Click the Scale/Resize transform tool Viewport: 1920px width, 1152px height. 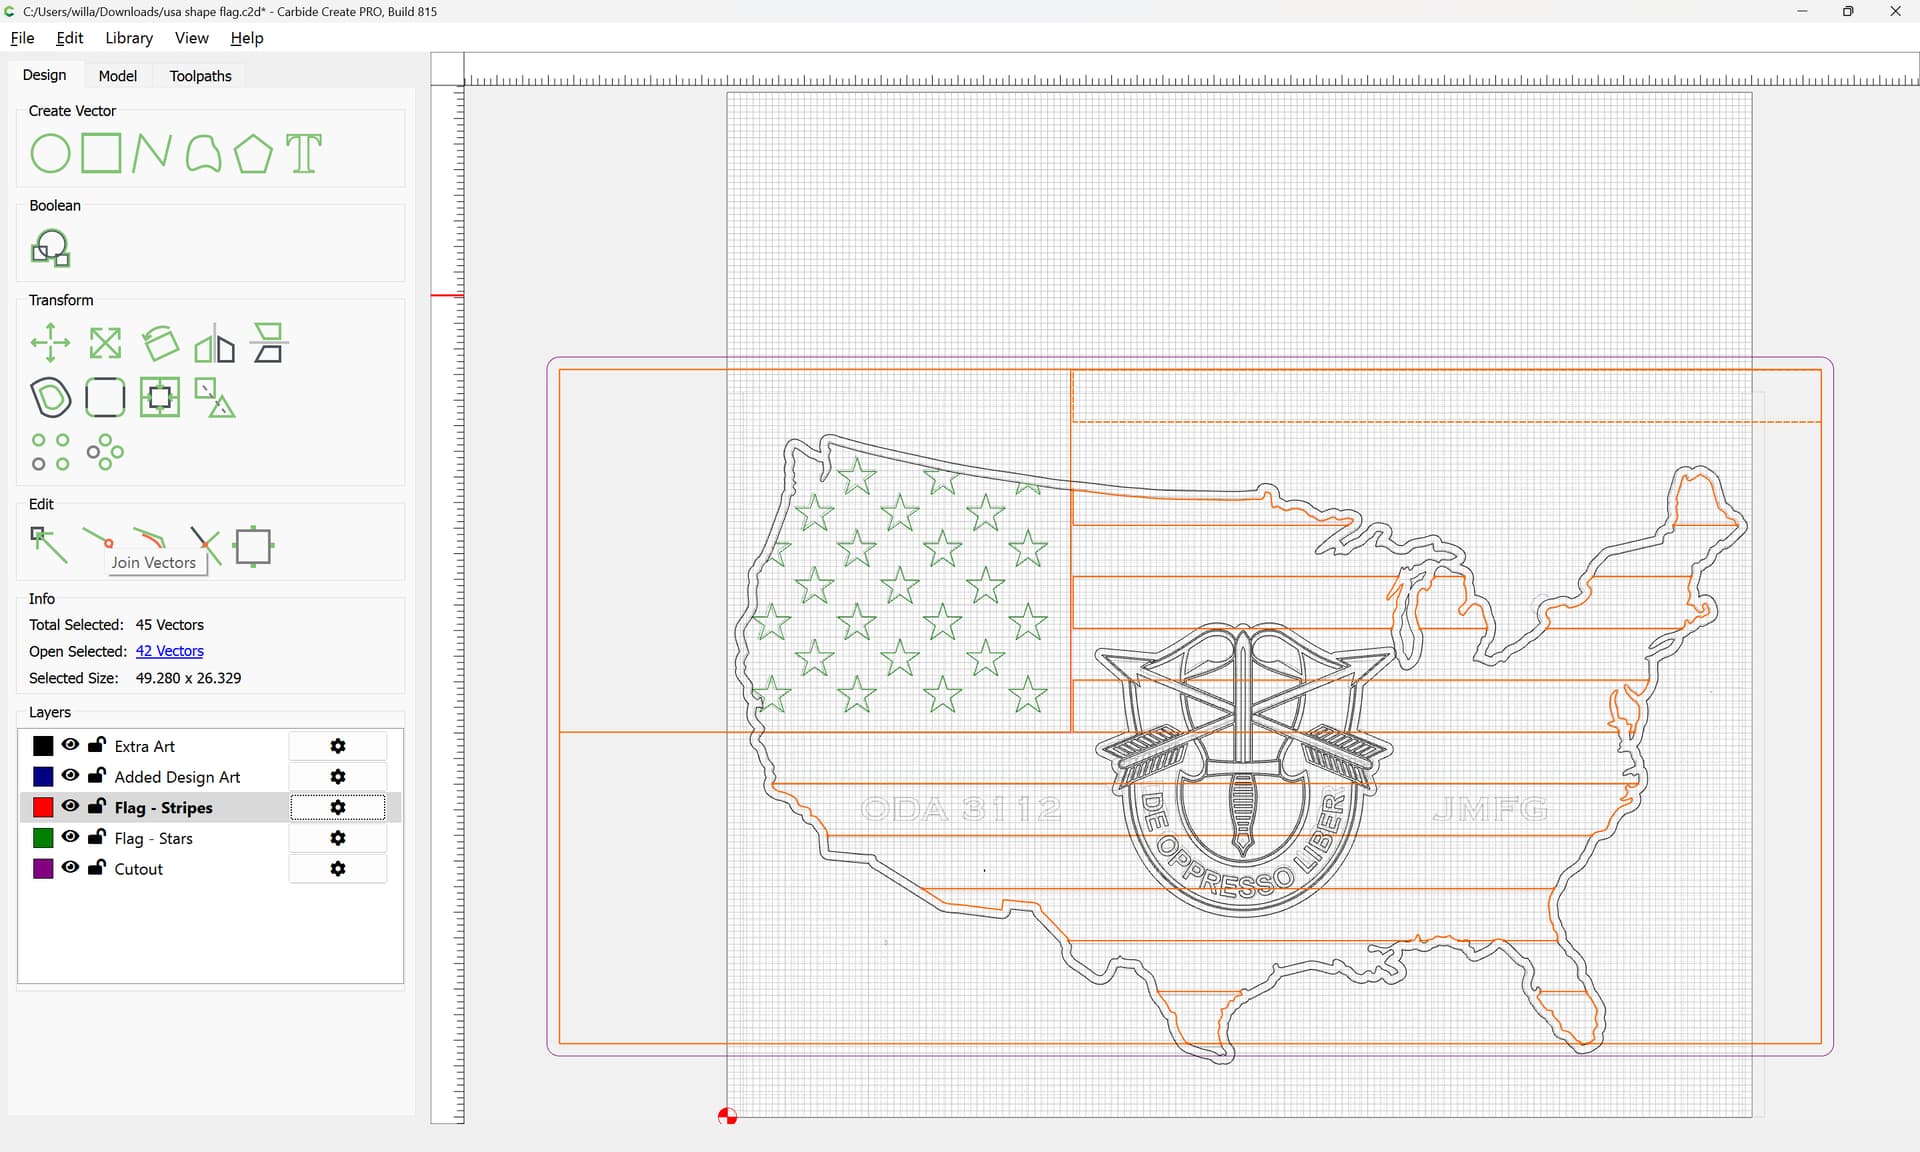pyautogui.click(x=105, y=343)
